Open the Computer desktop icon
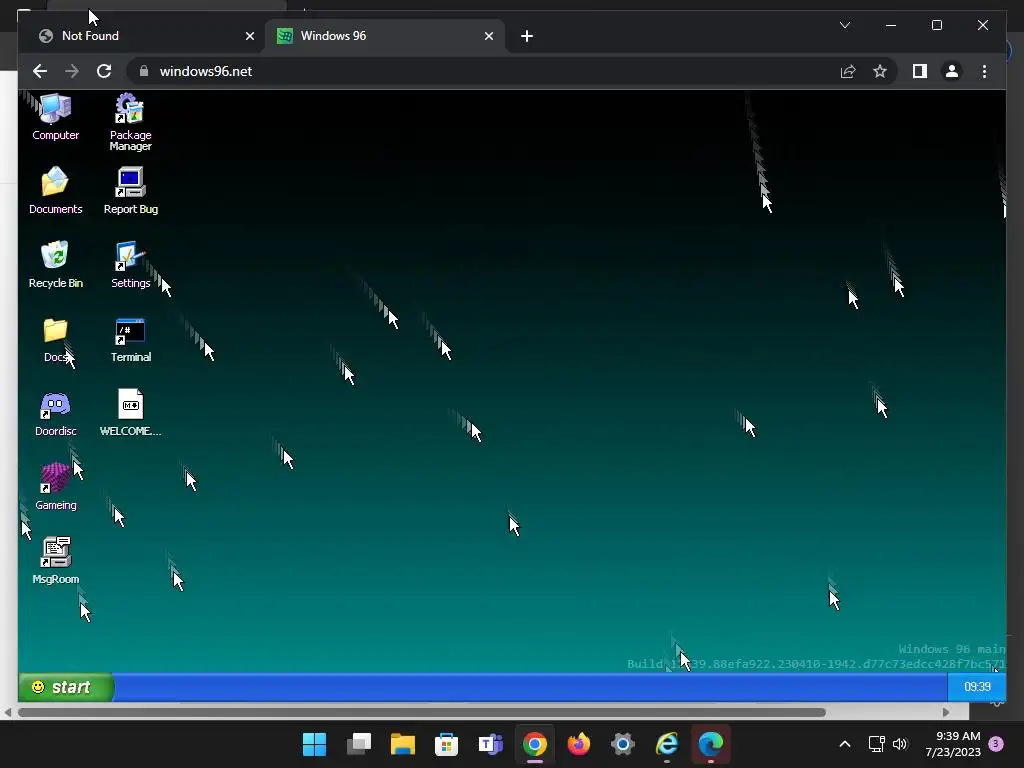Screen dimensions: 1024x768 [56, 118]
